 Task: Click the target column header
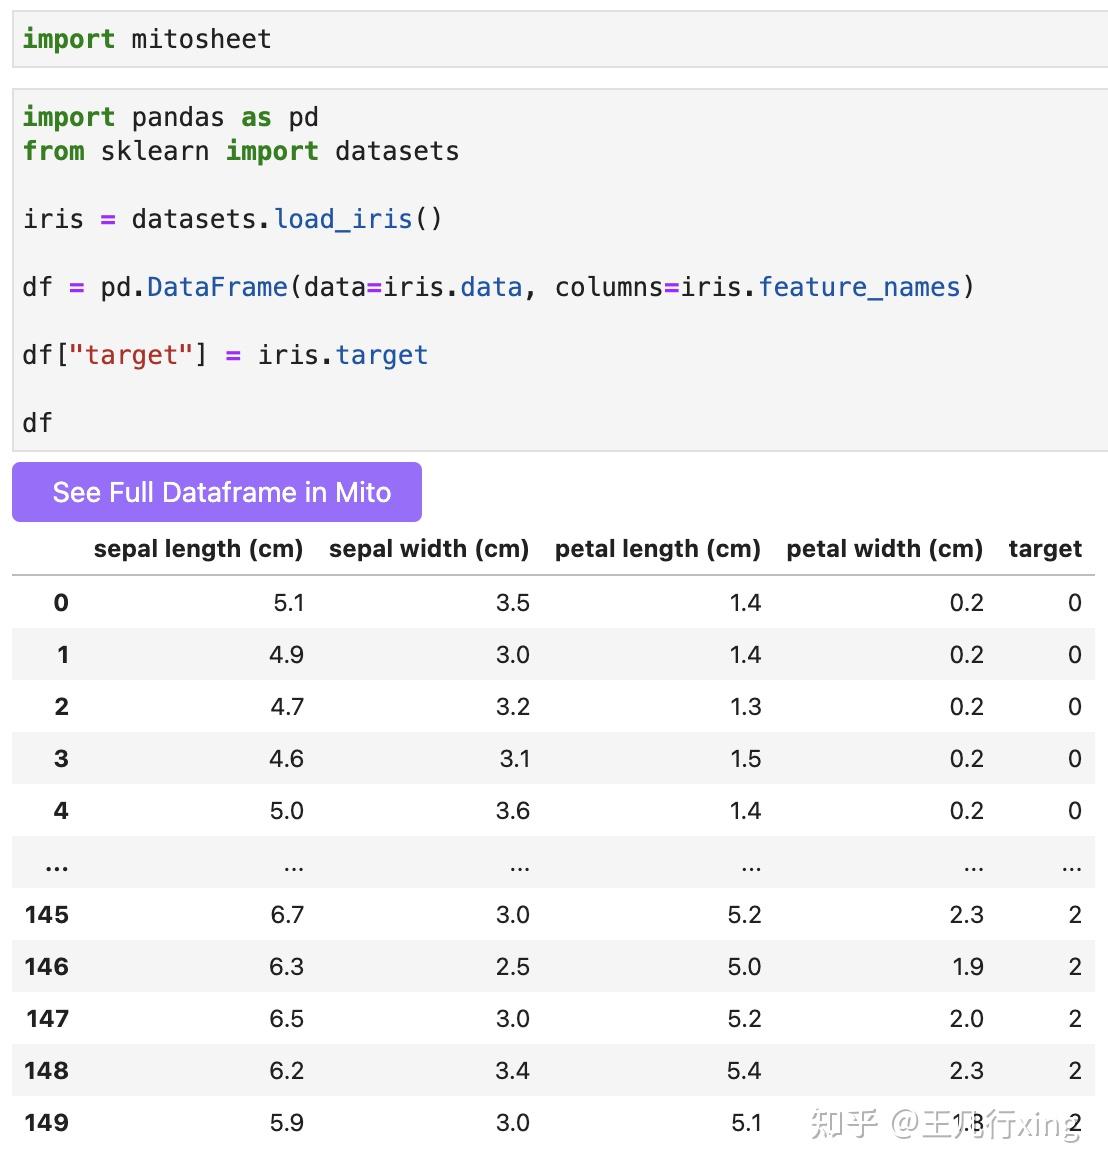[1045, 549]
